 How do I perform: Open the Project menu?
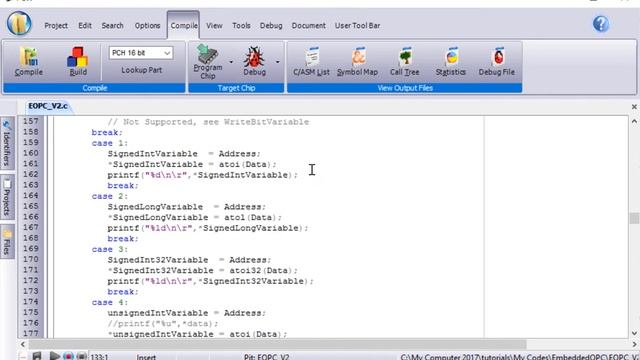(56, 25)
